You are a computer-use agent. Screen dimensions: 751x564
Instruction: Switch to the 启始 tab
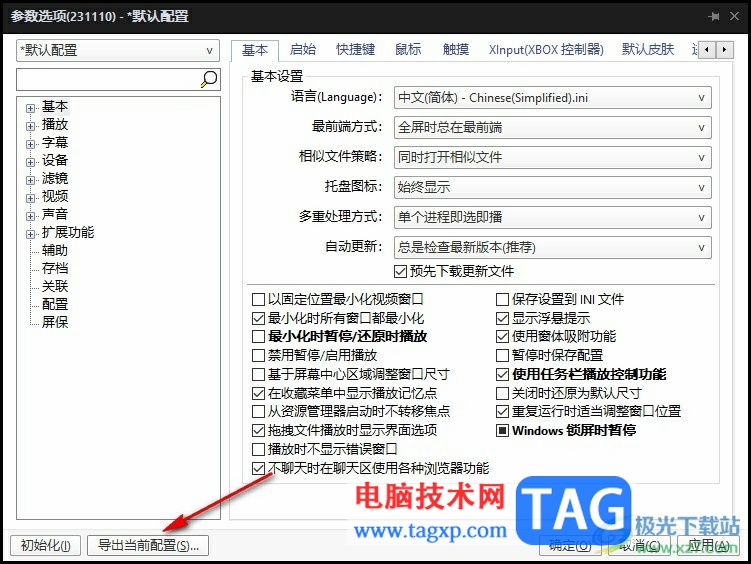pos(303,49)
